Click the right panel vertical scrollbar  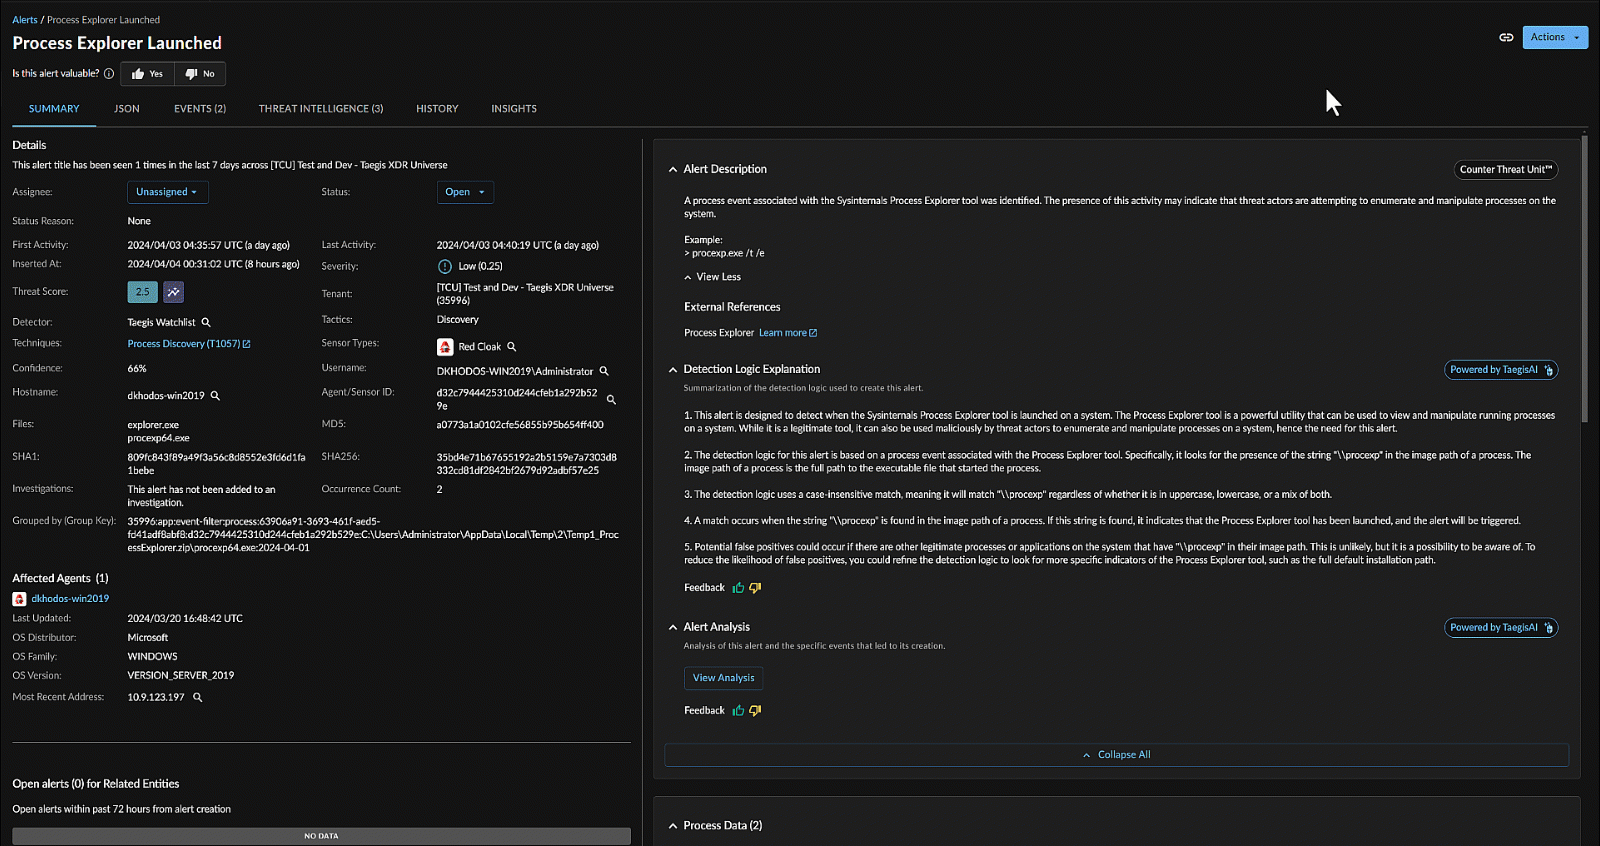tap(1585, 280)
